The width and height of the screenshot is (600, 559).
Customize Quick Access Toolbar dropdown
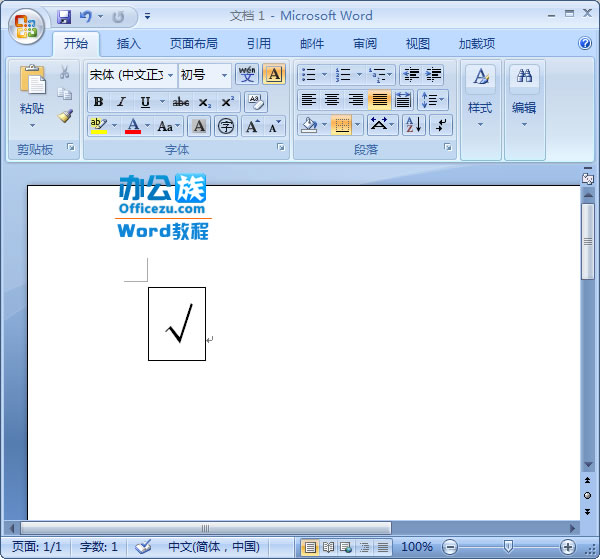(147, 16)
